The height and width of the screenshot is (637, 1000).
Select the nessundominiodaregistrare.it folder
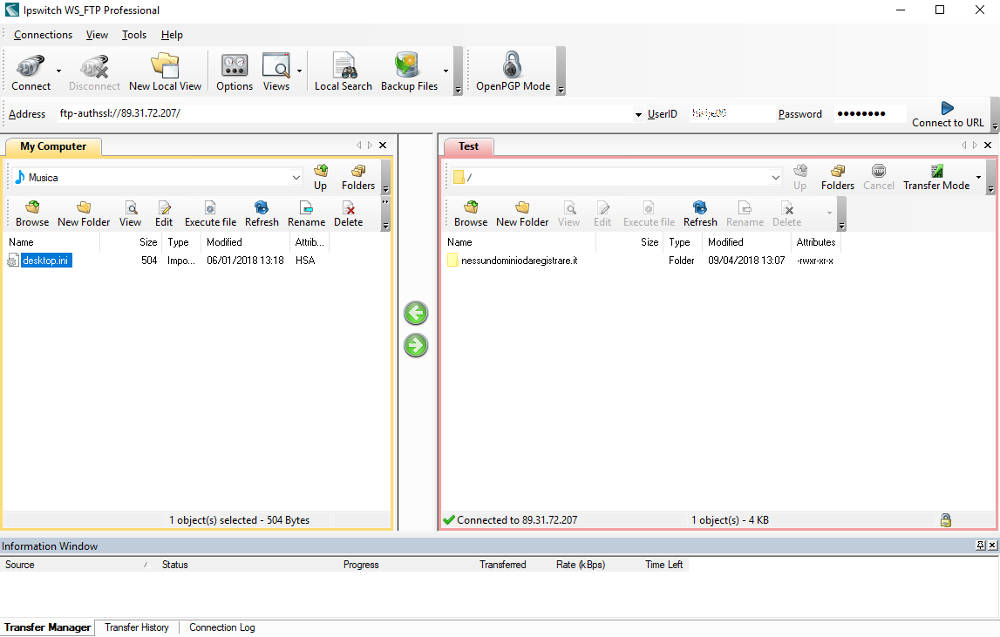point(518,260)
